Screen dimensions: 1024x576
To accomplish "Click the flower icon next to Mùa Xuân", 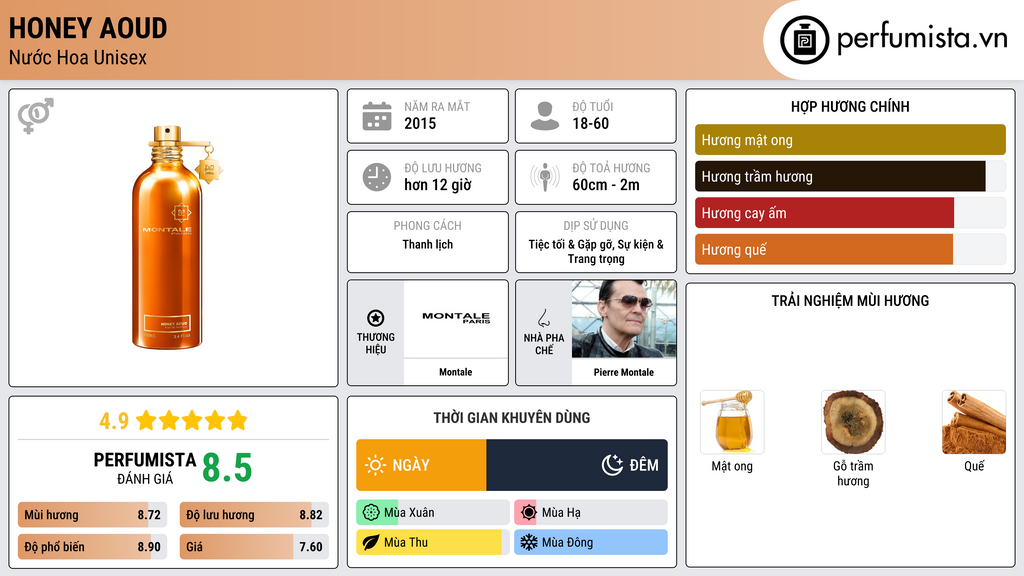I will point(371,513).
